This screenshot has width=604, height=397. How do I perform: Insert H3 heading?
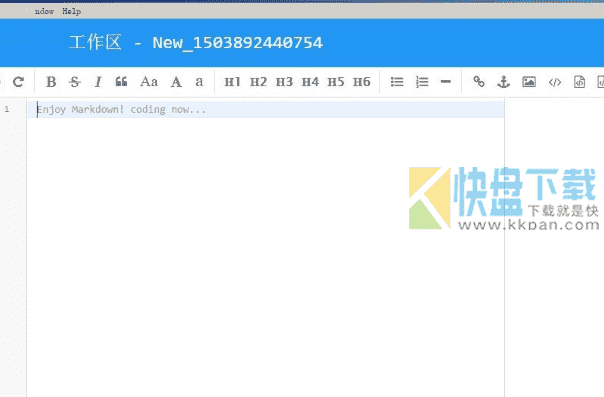coord(284,82)
